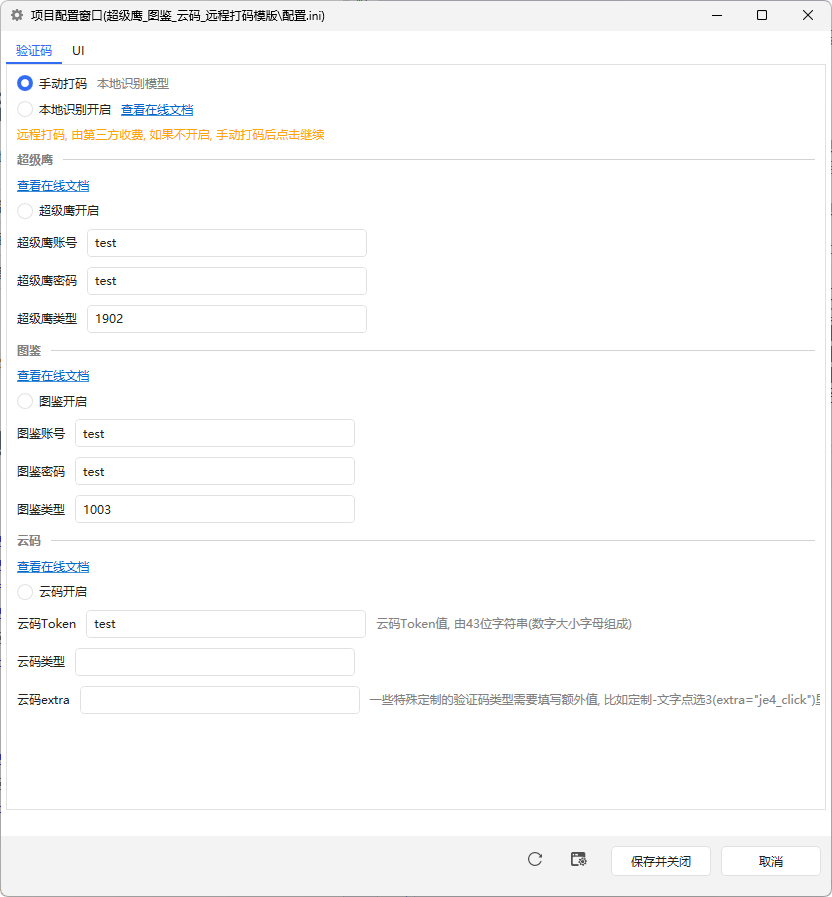Screen dimensions: 832x897
Task: Follow 查看在线文档 link under 图鉴 section
Action: (53, 376)
